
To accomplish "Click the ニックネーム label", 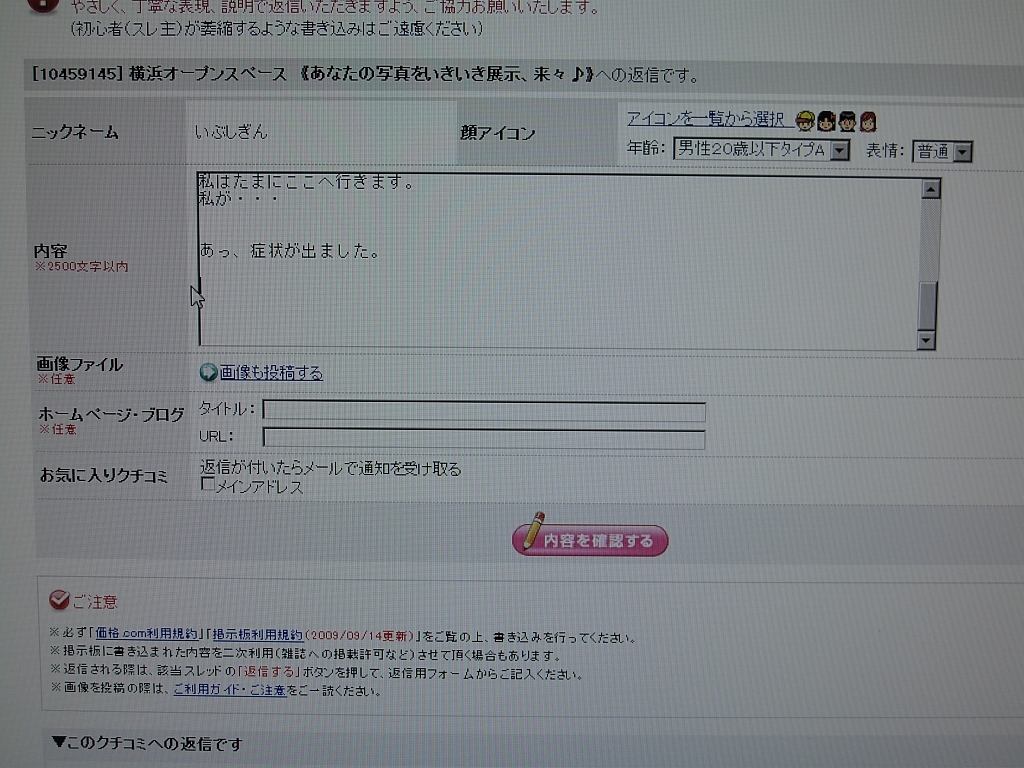I will 75,132.
